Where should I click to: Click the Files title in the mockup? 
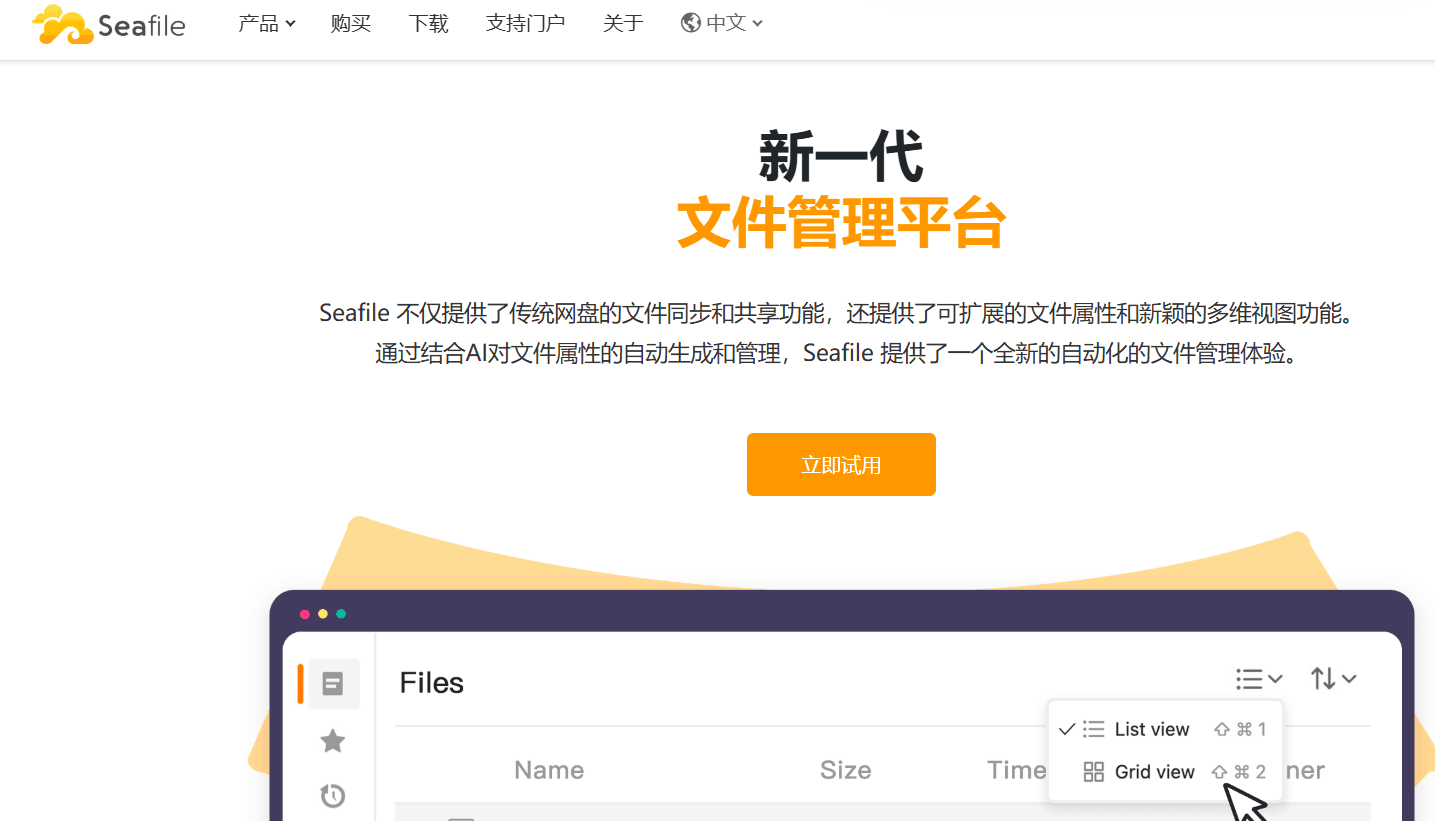[432, 683]
